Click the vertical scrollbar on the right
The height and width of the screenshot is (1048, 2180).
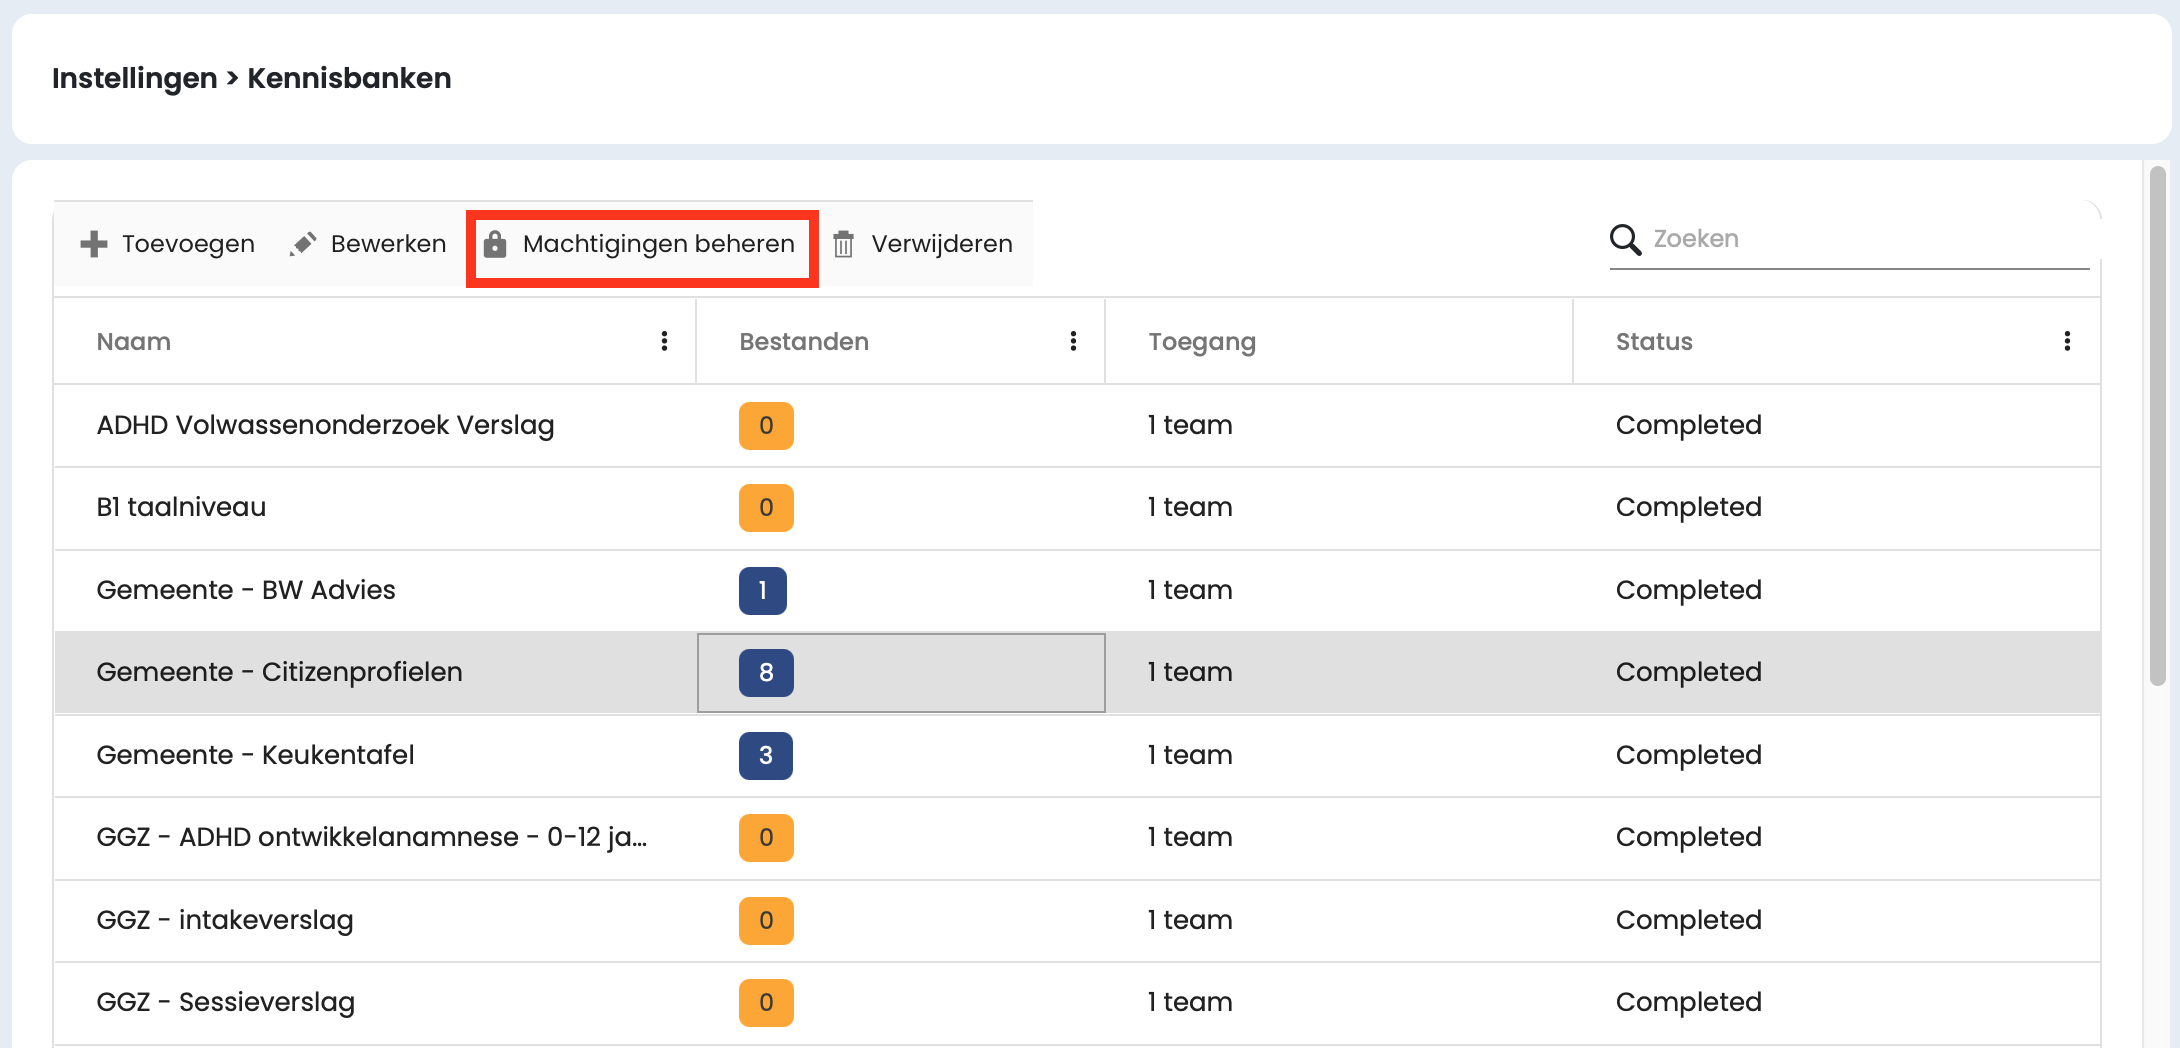pyautogui.click(x=2157, y=425)
